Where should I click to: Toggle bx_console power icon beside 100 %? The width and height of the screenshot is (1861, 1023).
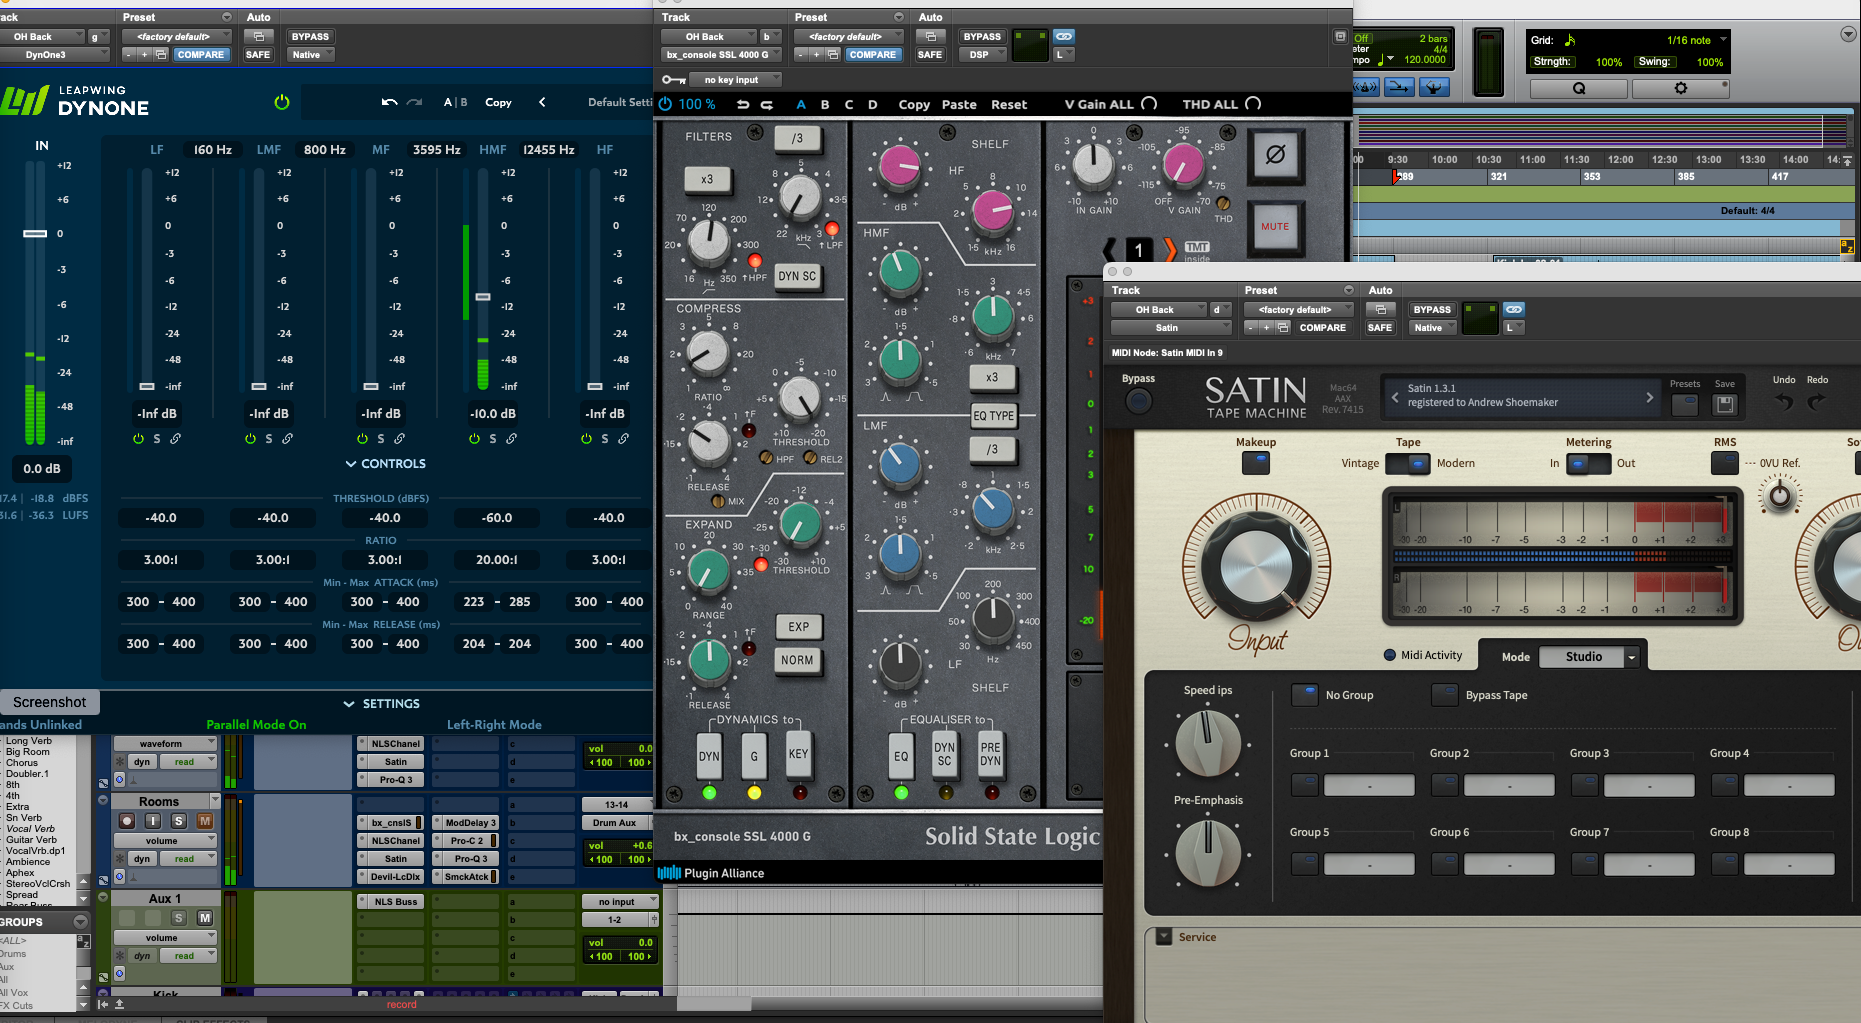pyautogui.click(x=666, y=104)
